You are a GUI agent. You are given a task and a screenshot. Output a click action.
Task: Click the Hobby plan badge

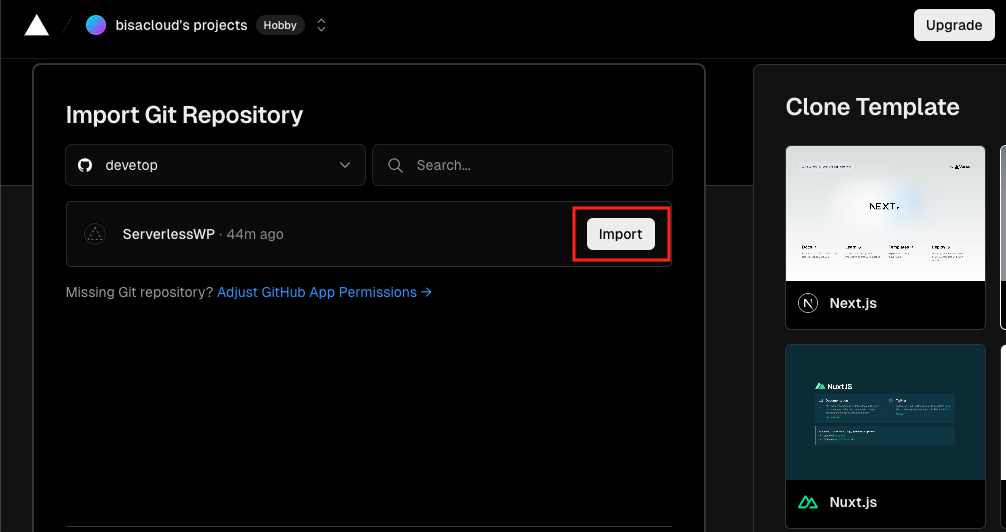tap(280, 25)
